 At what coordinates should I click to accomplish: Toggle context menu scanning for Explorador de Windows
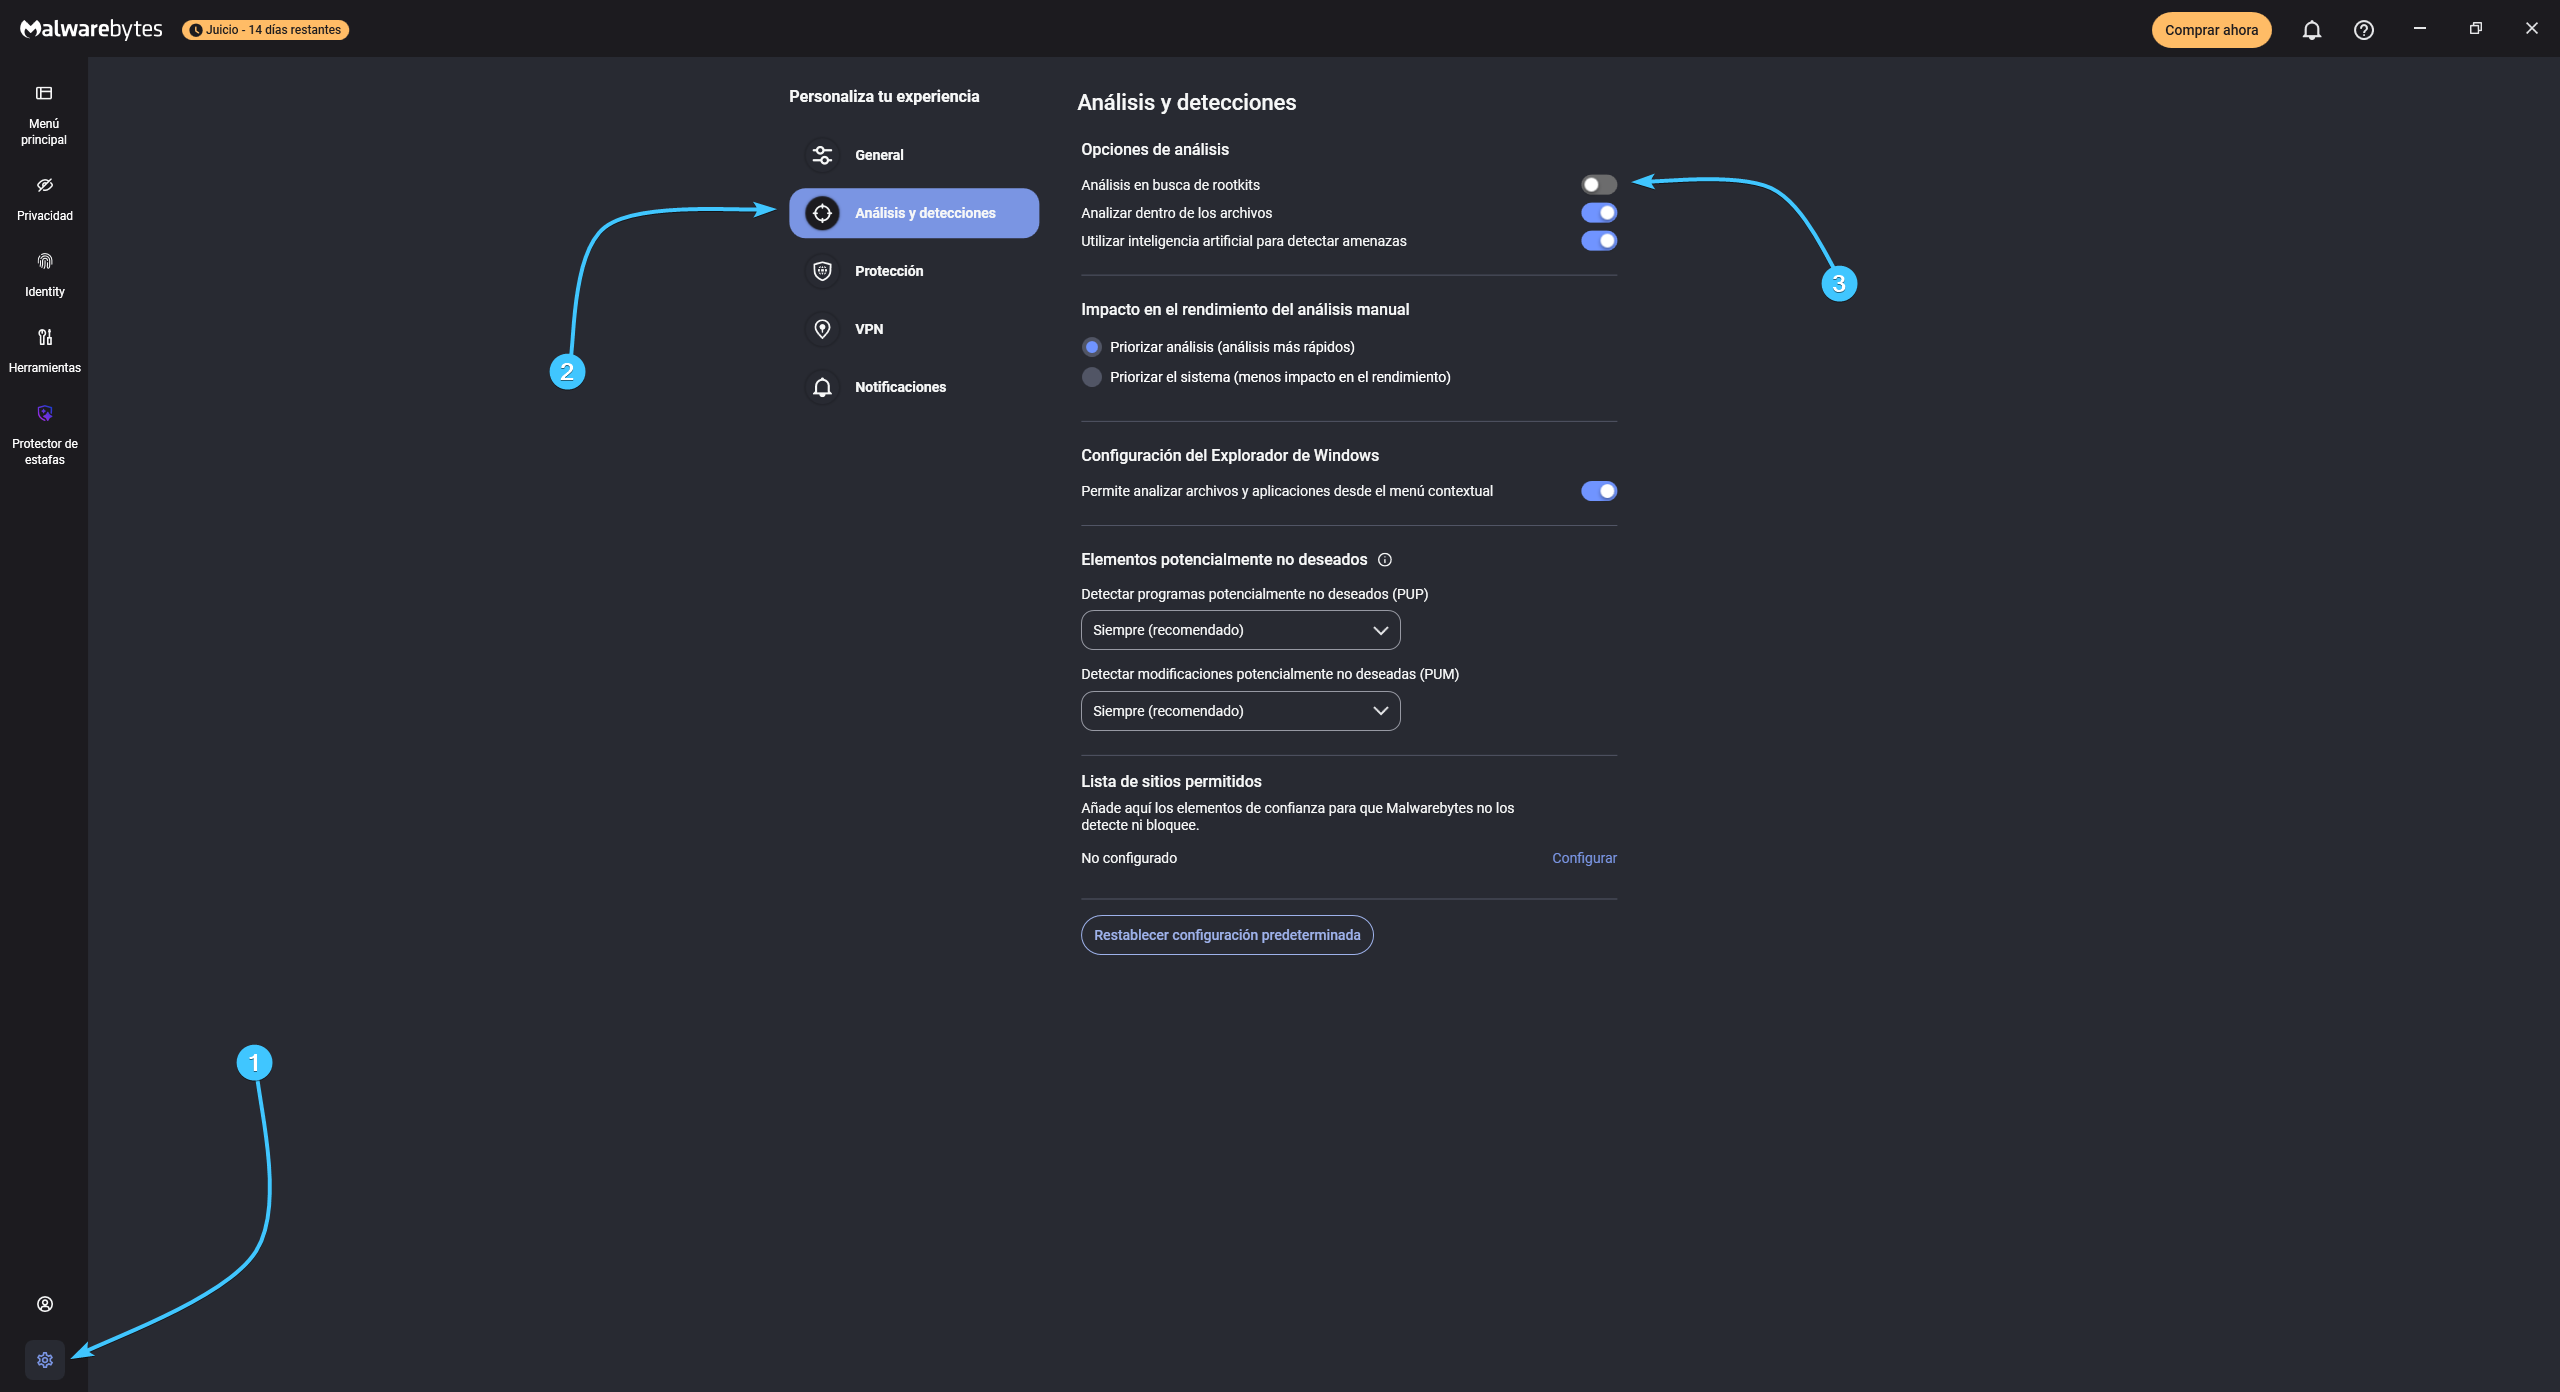tap(1598, 491)
